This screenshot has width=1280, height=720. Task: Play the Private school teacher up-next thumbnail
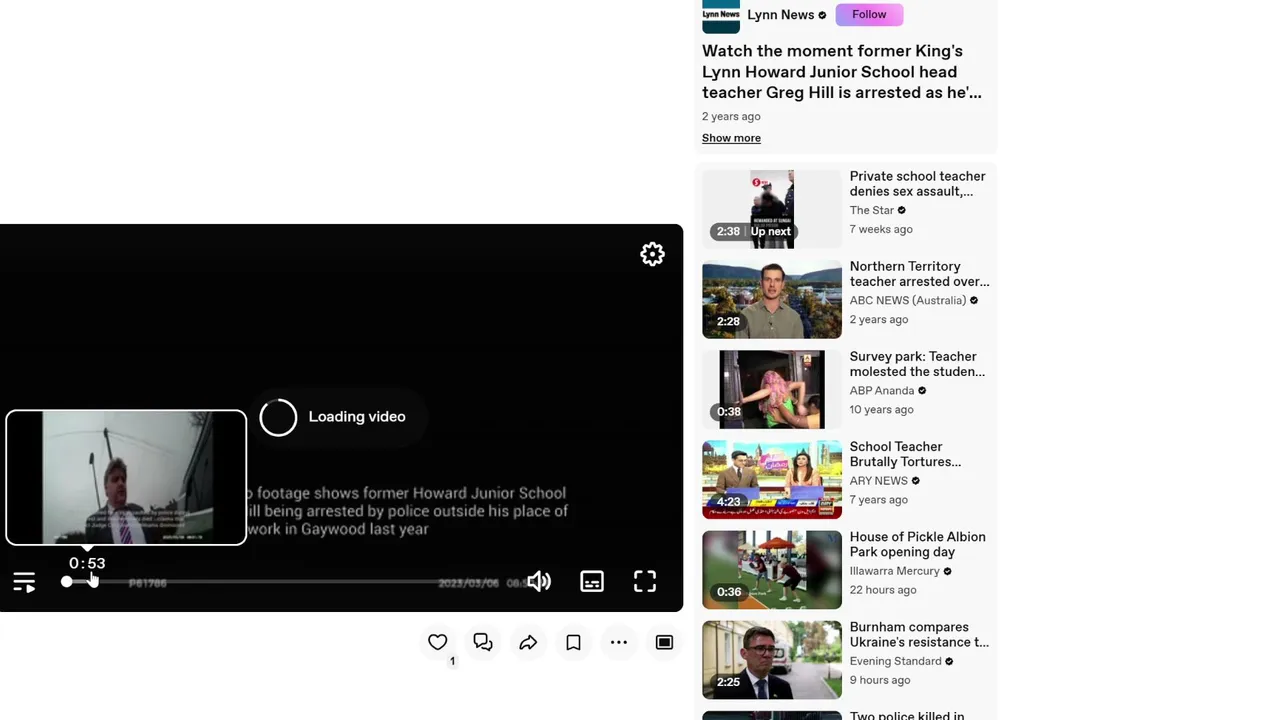pos(772,209)
